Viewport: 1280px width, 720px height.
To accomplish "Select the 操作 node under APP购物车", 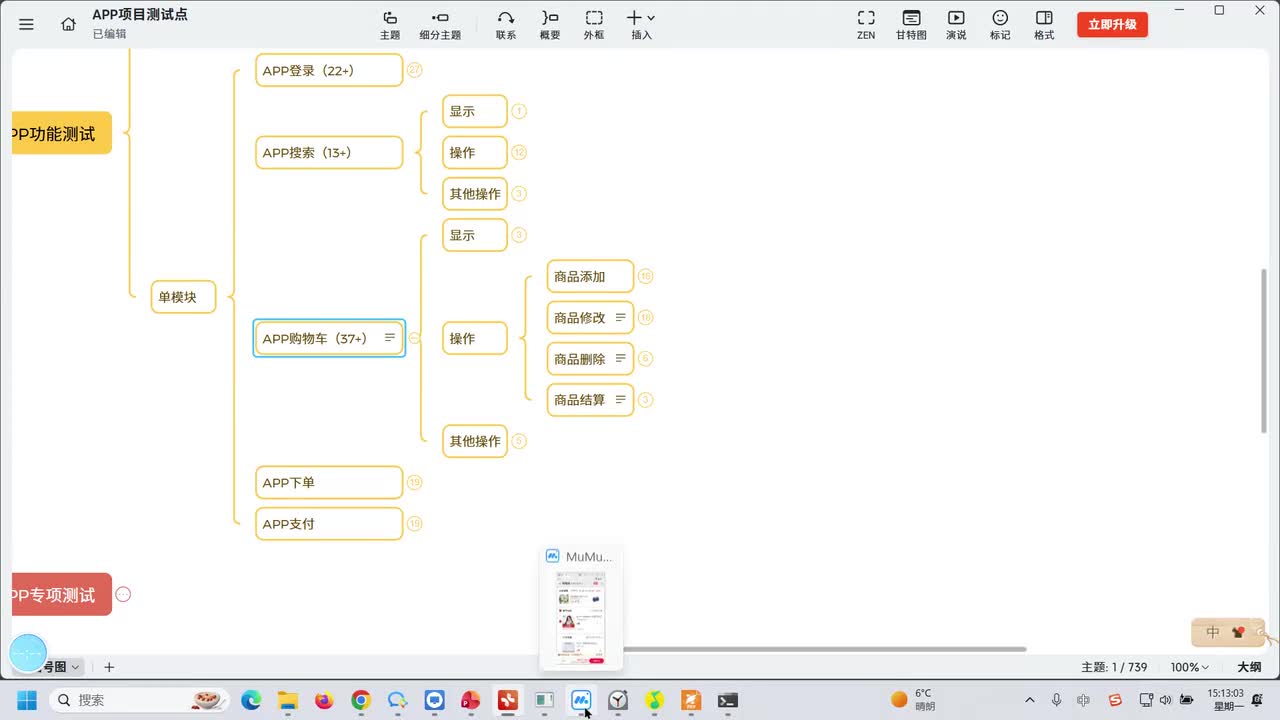I will [475, 338].
